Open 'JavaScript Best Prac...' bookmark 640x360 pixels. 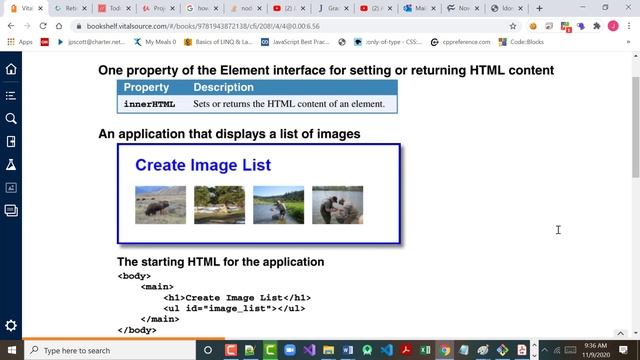coord(295,42)
